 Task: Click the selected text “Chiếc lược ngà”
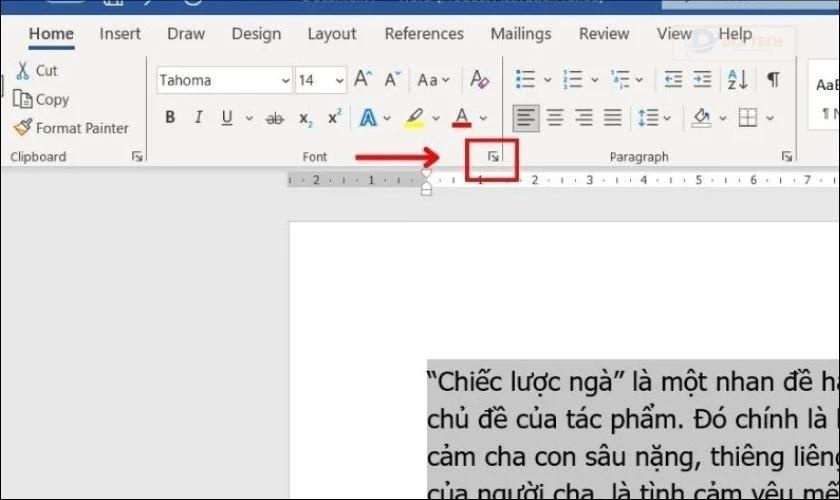click(x=526, y=383)
